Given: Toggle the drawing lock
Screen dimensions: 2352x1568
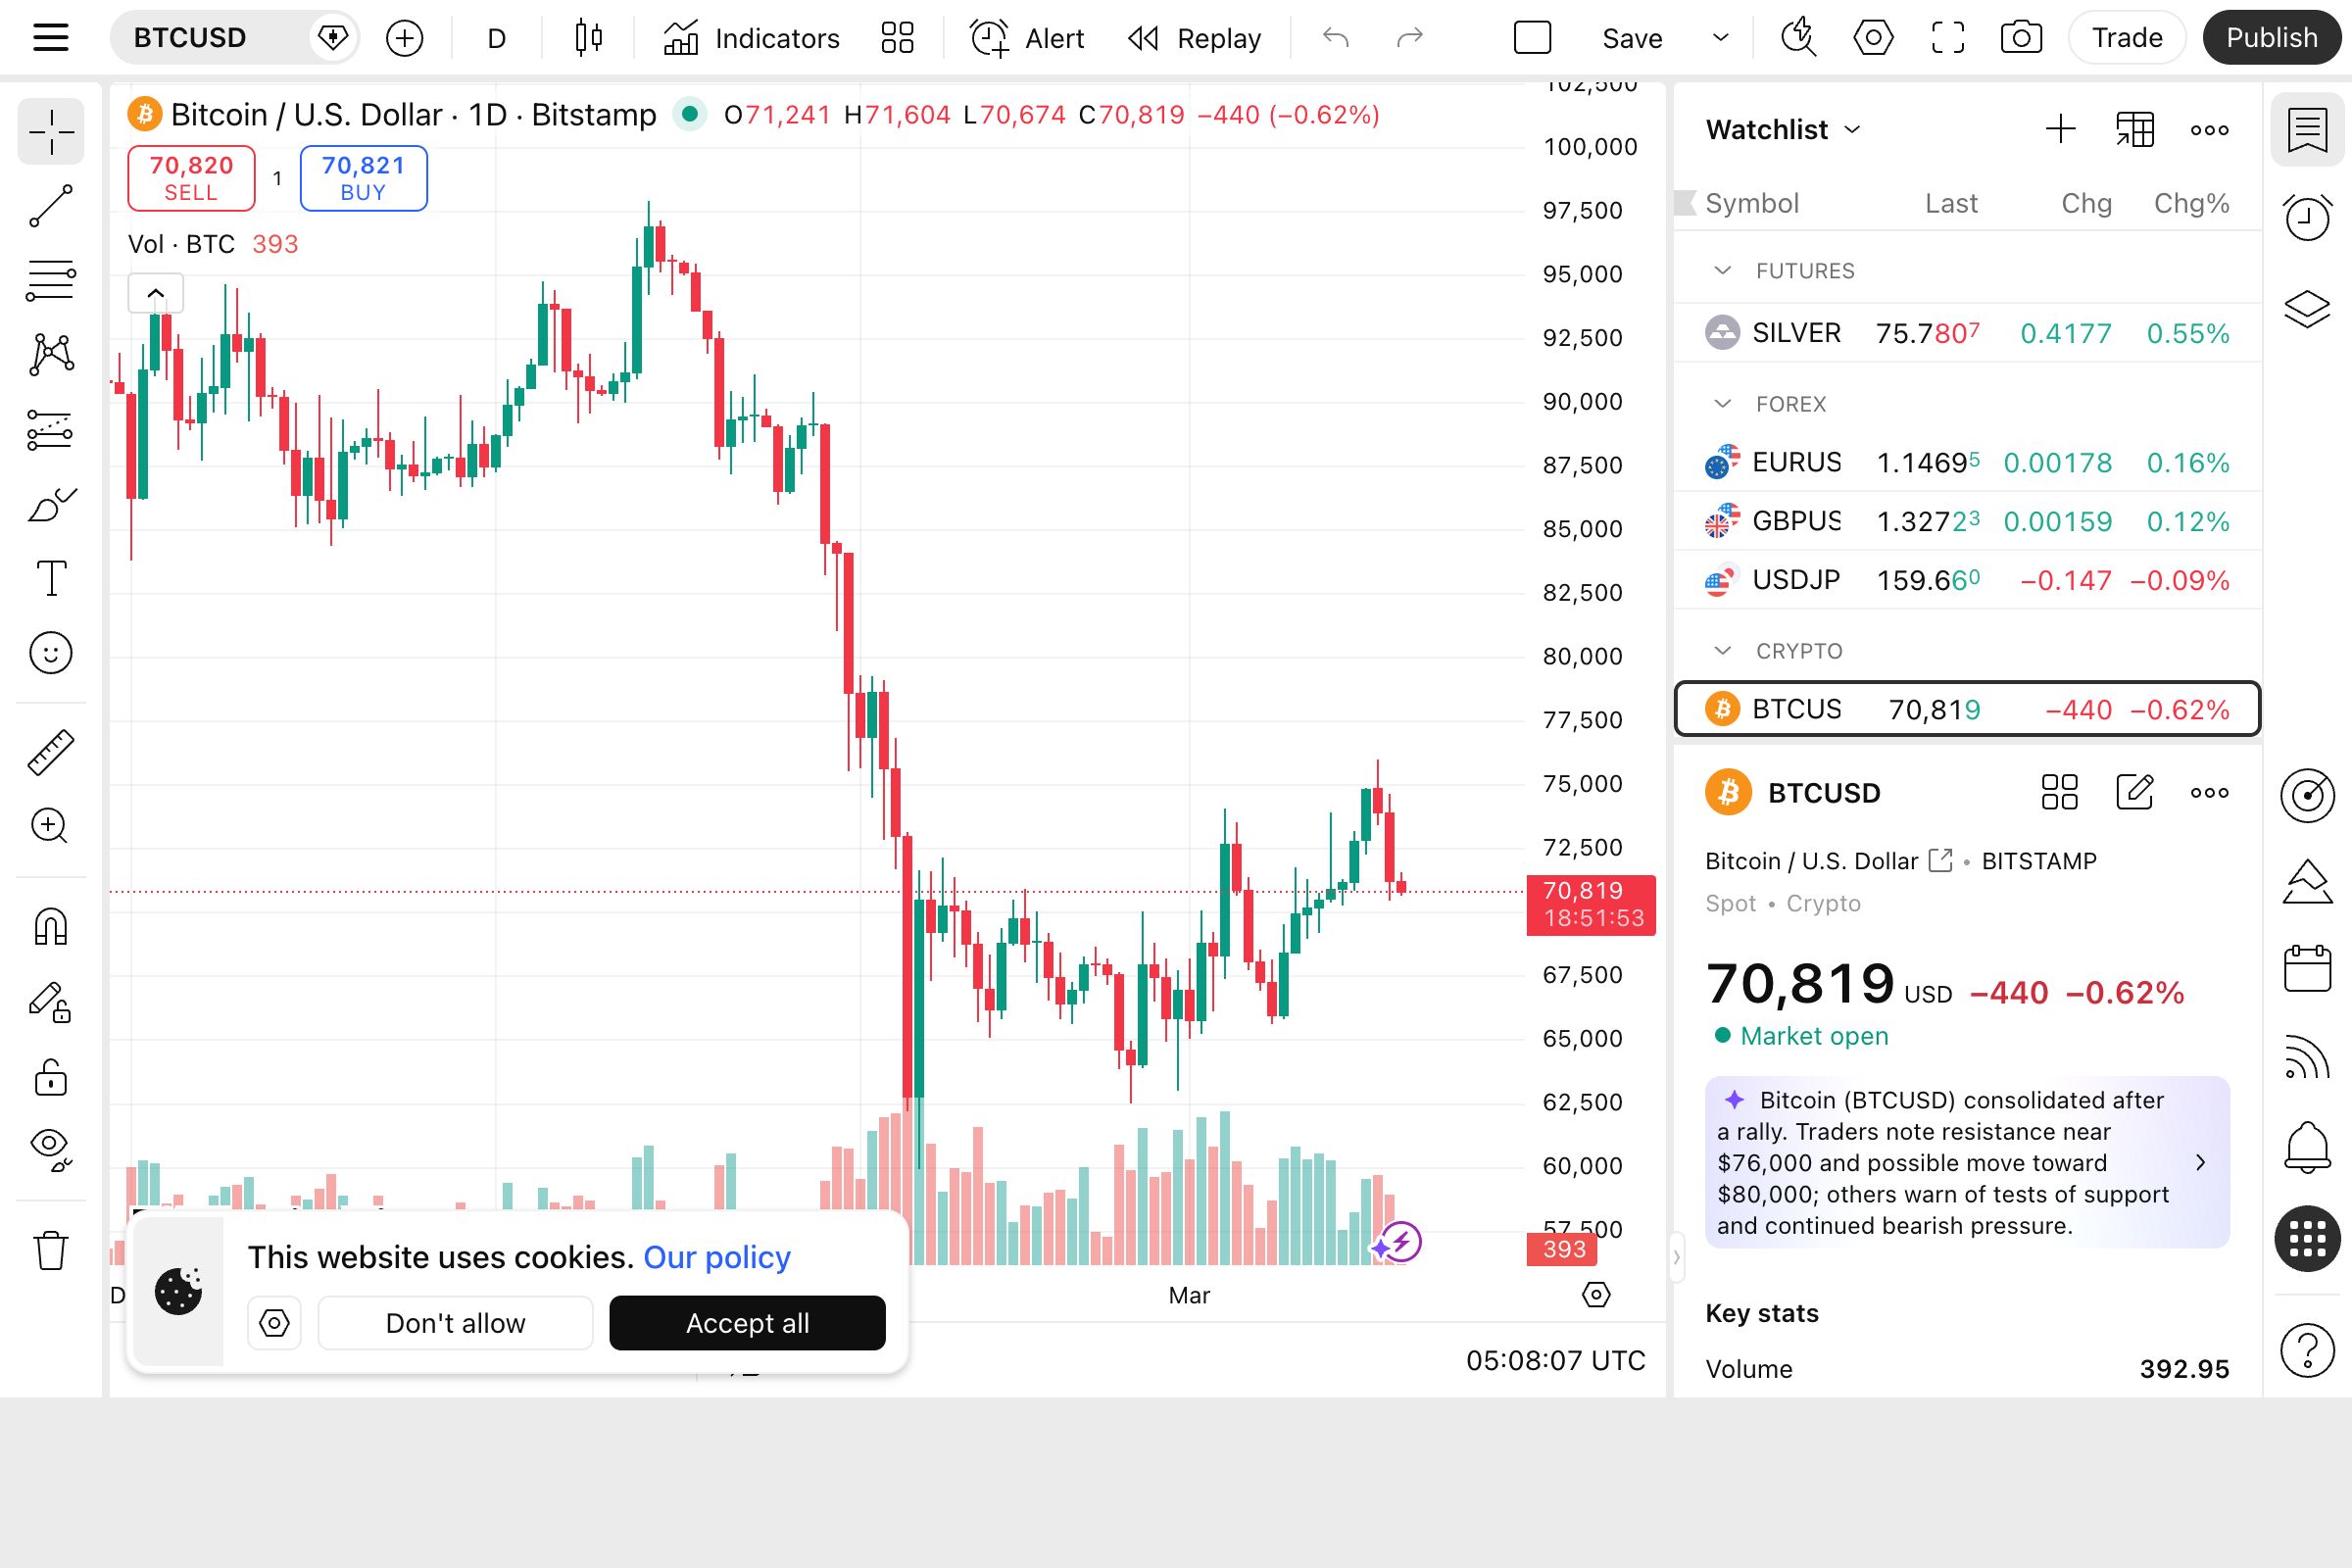Looking at the screenshot, I should point(51,1077).
